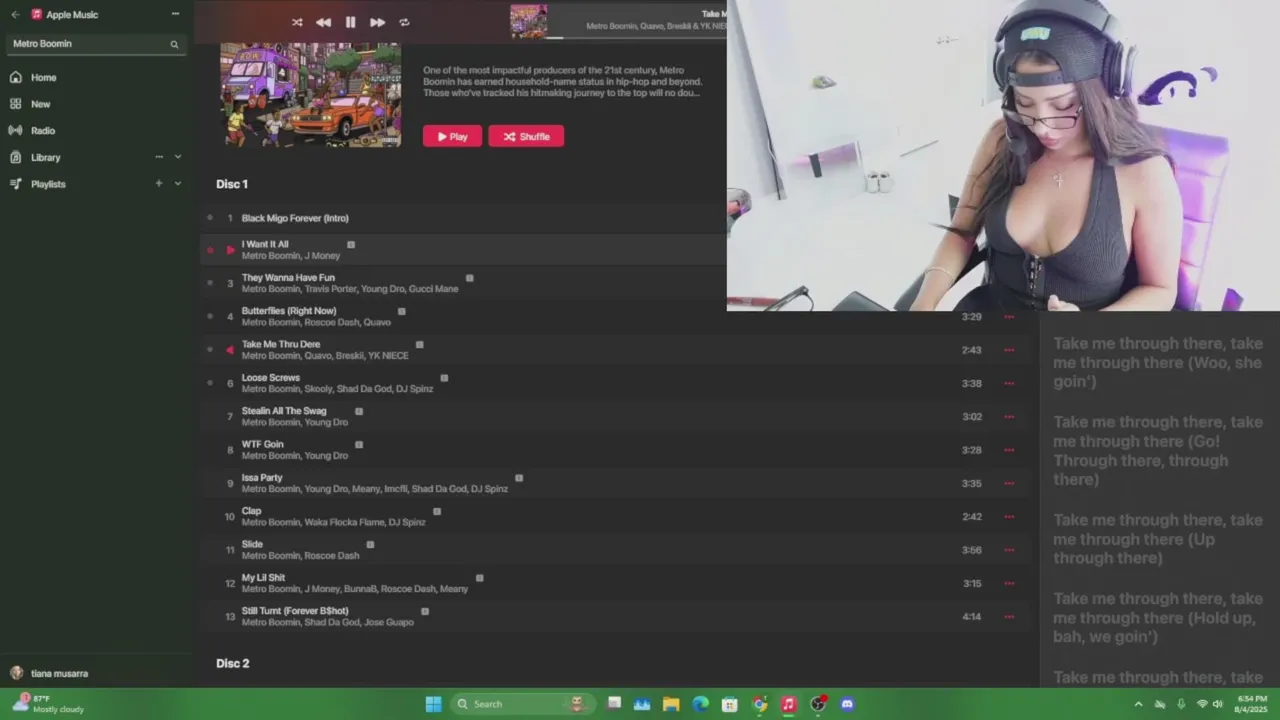Screen dimensions: 1280x720
Task: Open more options for Loose Screws row
Action: (1009, 383)
